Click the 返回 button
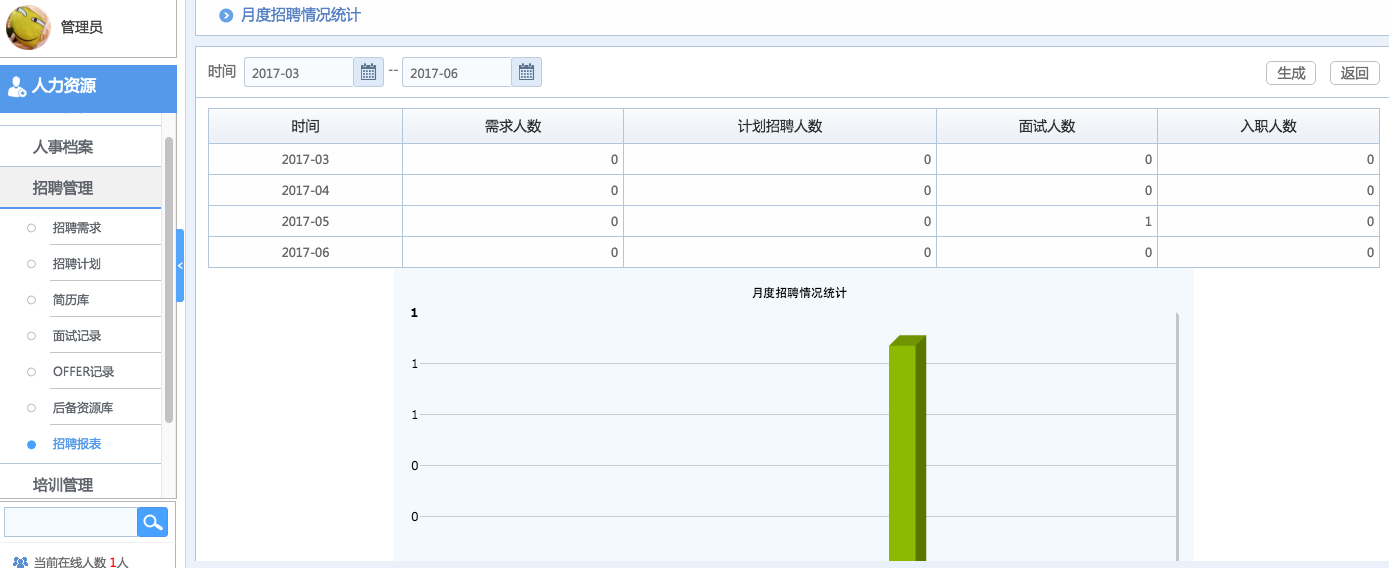This screenshot has width=1389, height=568. [1354, 73]
